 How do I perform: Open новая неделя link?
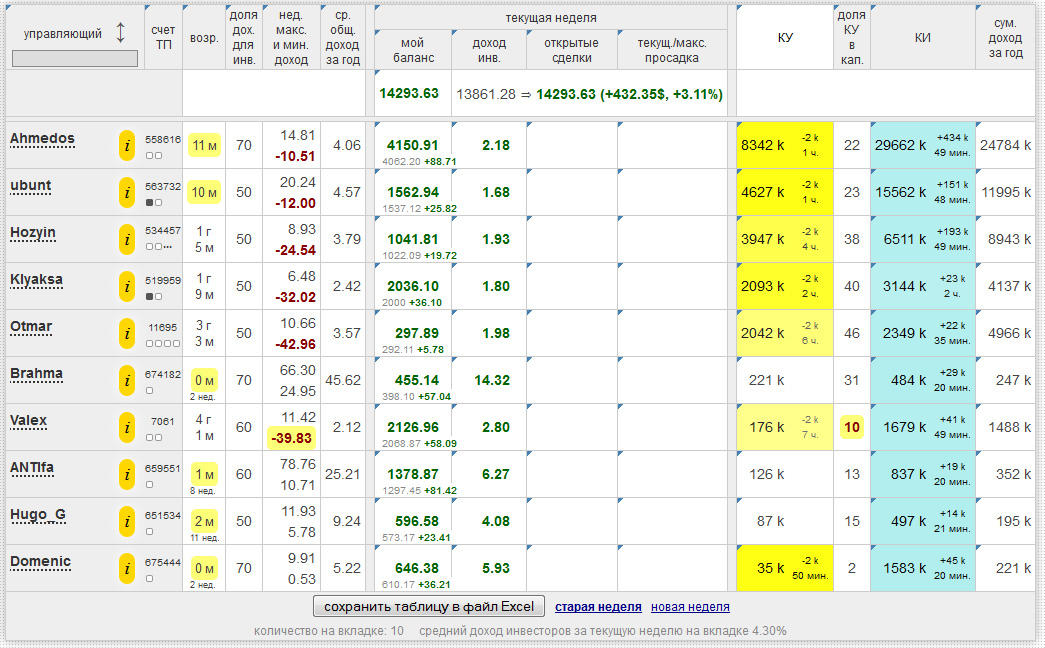(x=690, y=607)
